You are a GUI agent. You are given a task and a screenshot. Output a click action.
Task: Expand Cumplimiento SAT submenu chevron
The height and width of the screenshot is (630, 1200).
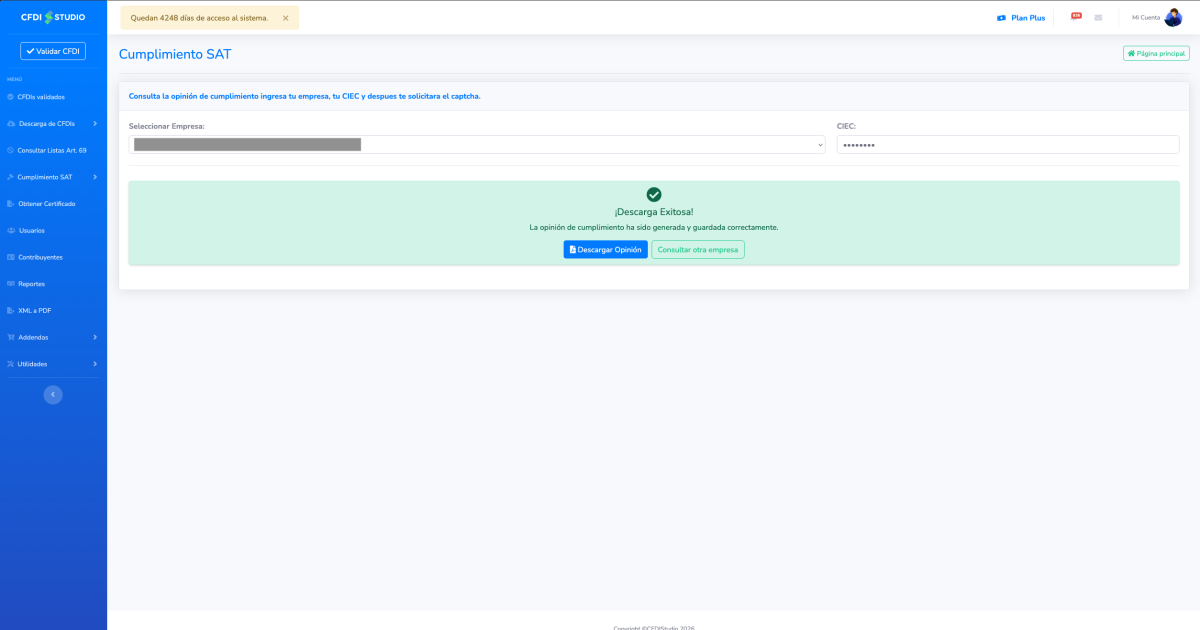[95, 177]
